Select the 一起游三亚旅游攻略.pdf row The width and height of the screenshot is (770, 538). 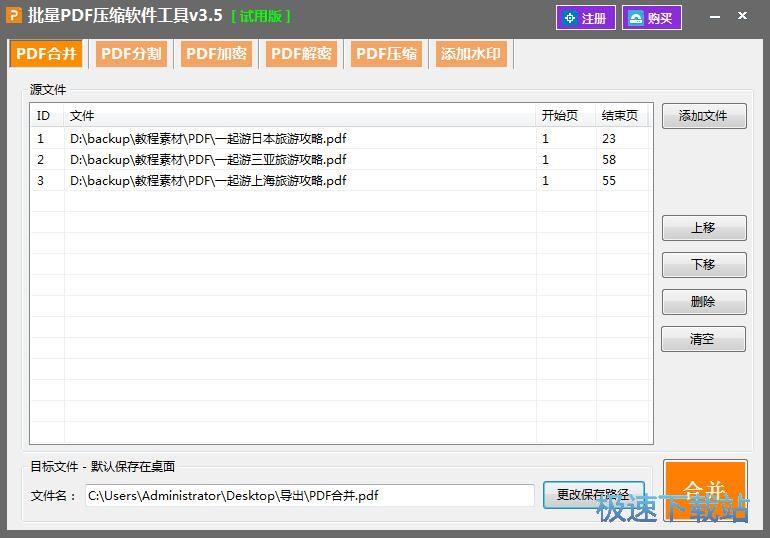(x=341, y=160)
